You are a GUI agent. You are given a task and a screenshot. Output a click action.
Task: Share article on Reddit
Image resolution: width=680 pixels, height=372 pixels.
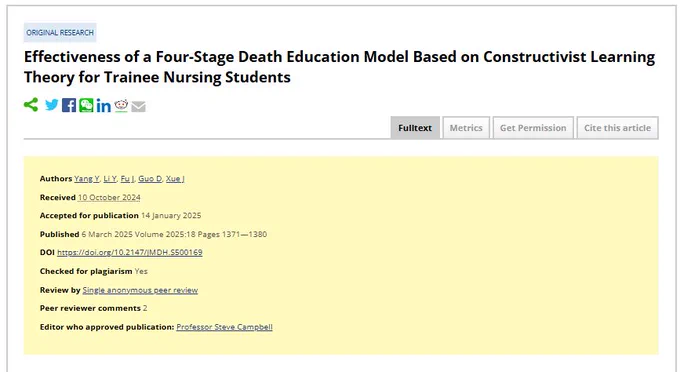[121, 105]
